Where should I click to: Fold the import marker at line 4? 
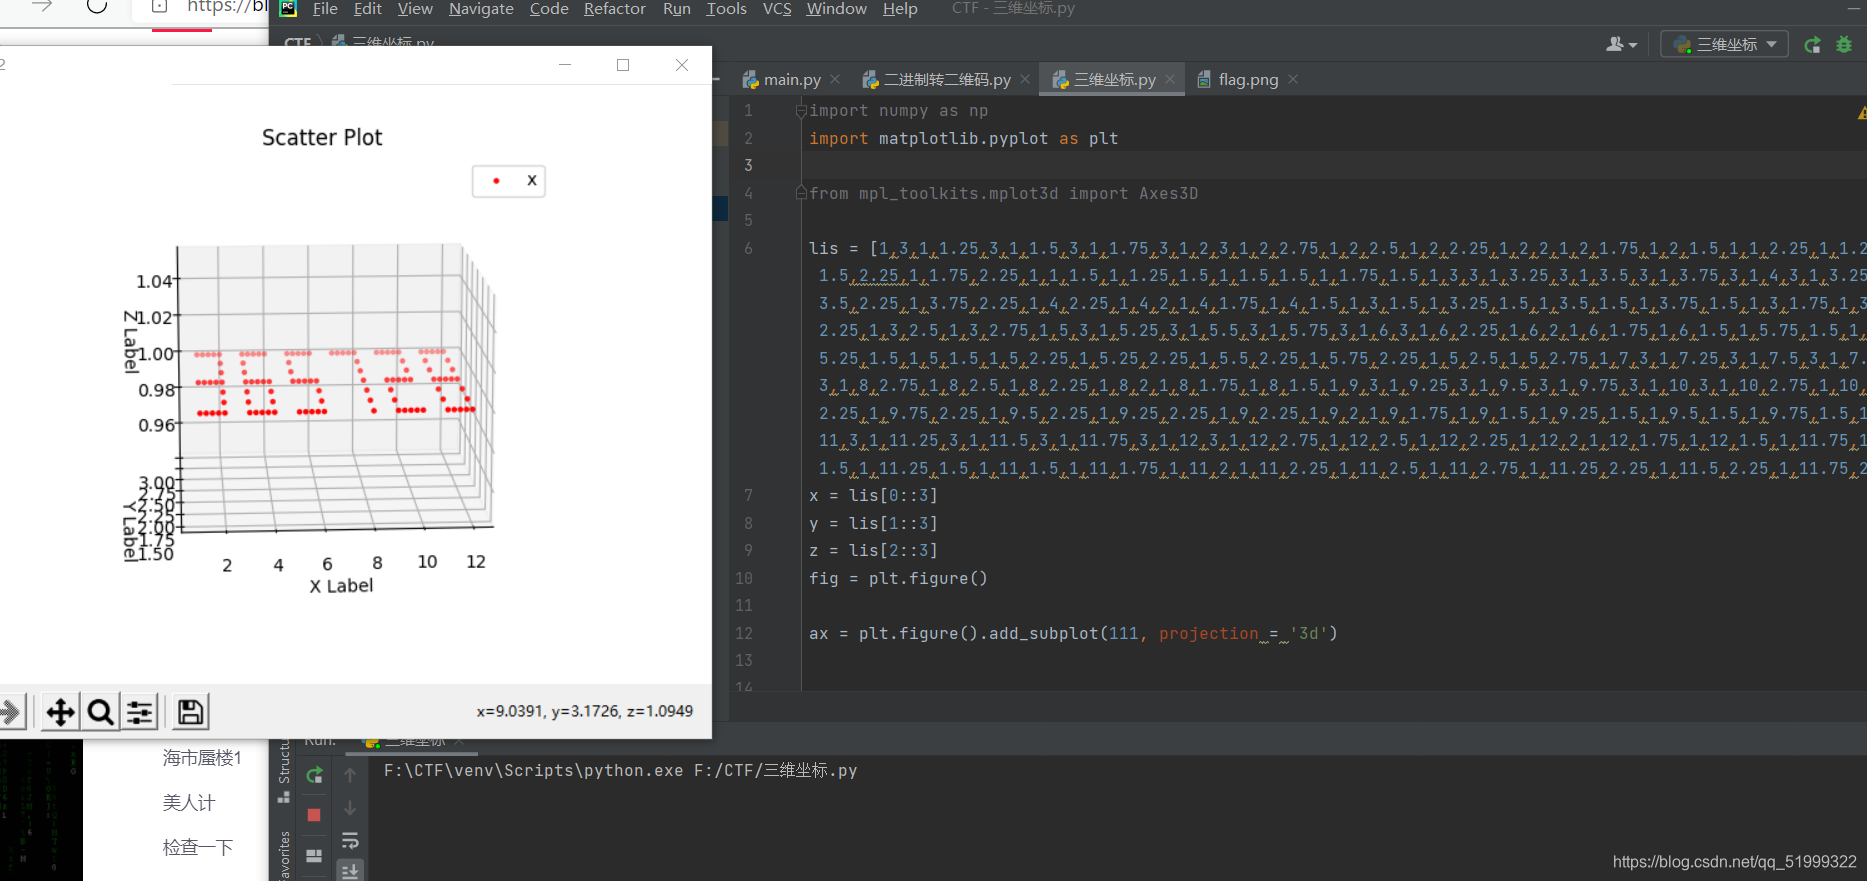pos(801,192)
